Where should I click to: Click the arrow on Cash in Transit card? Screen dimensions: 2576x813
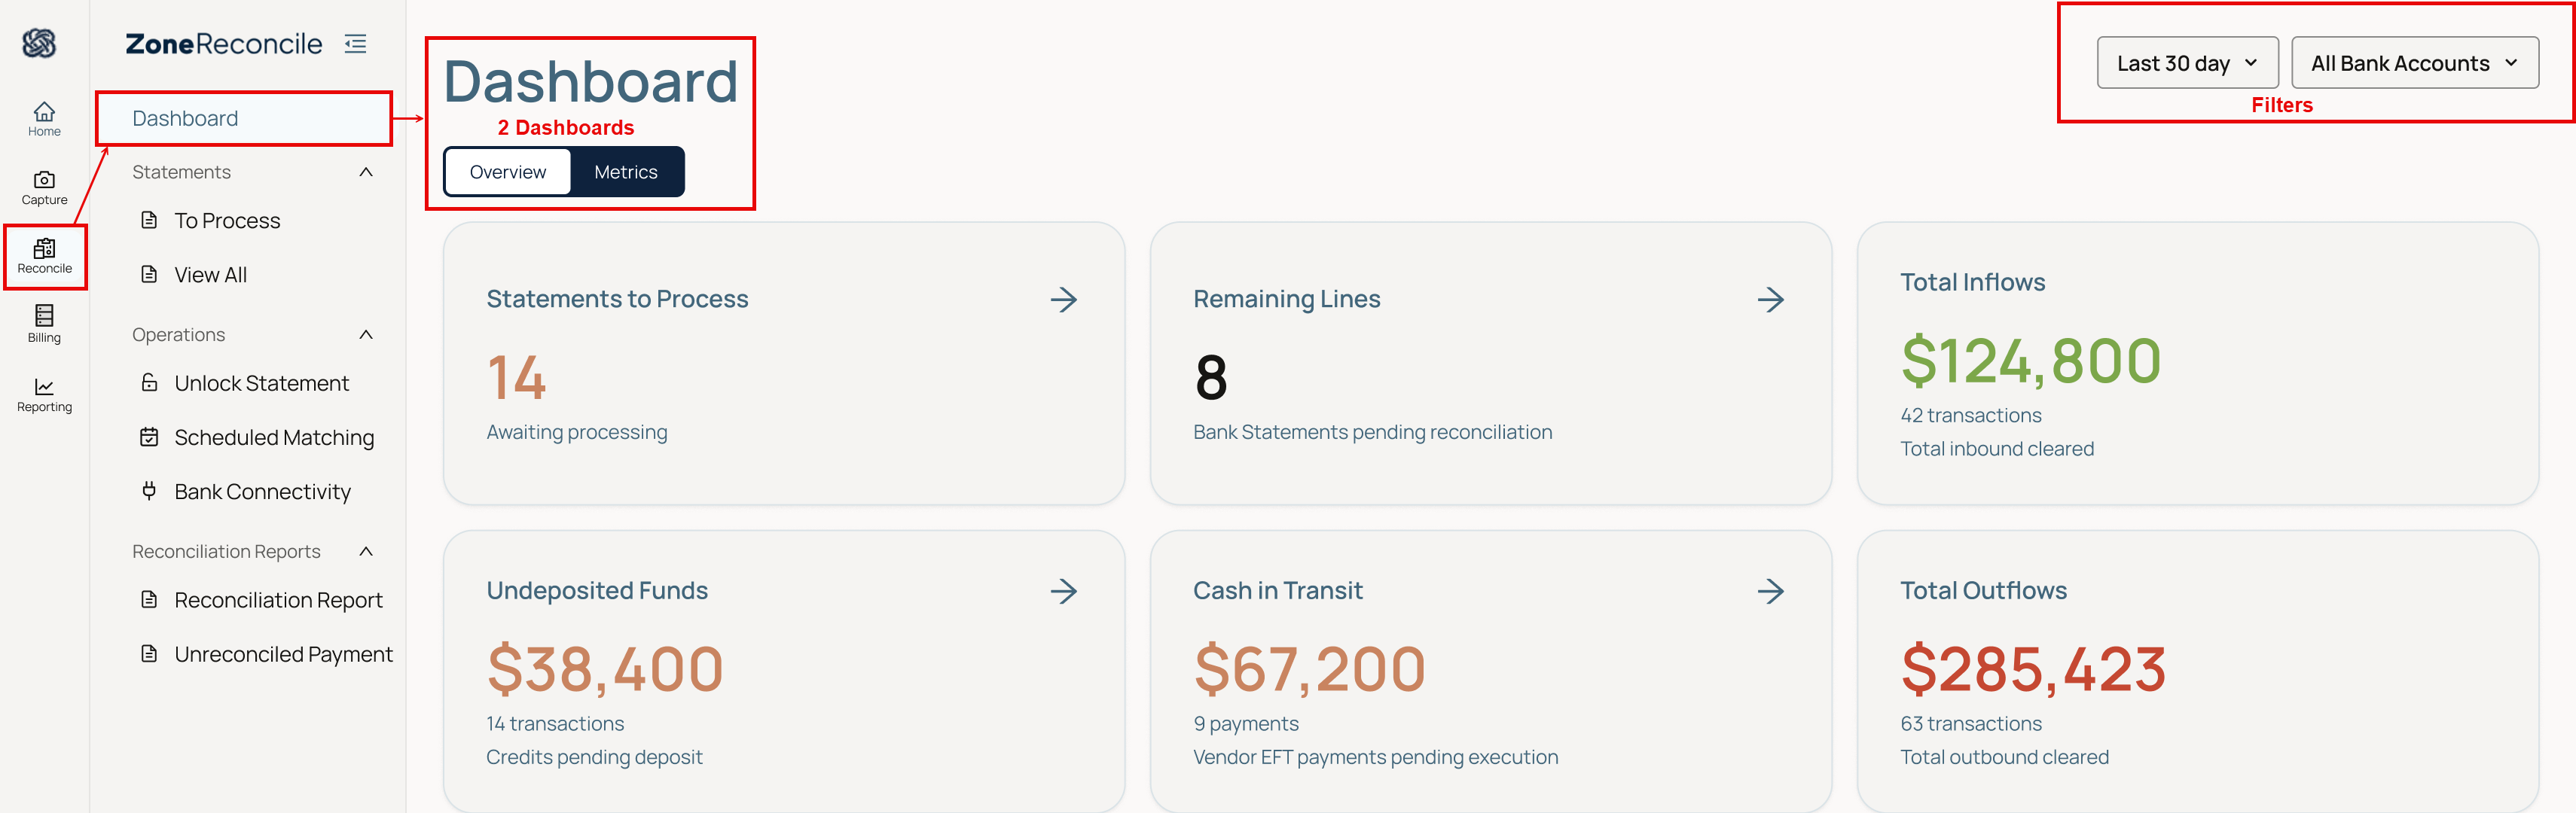[1771, 591]
